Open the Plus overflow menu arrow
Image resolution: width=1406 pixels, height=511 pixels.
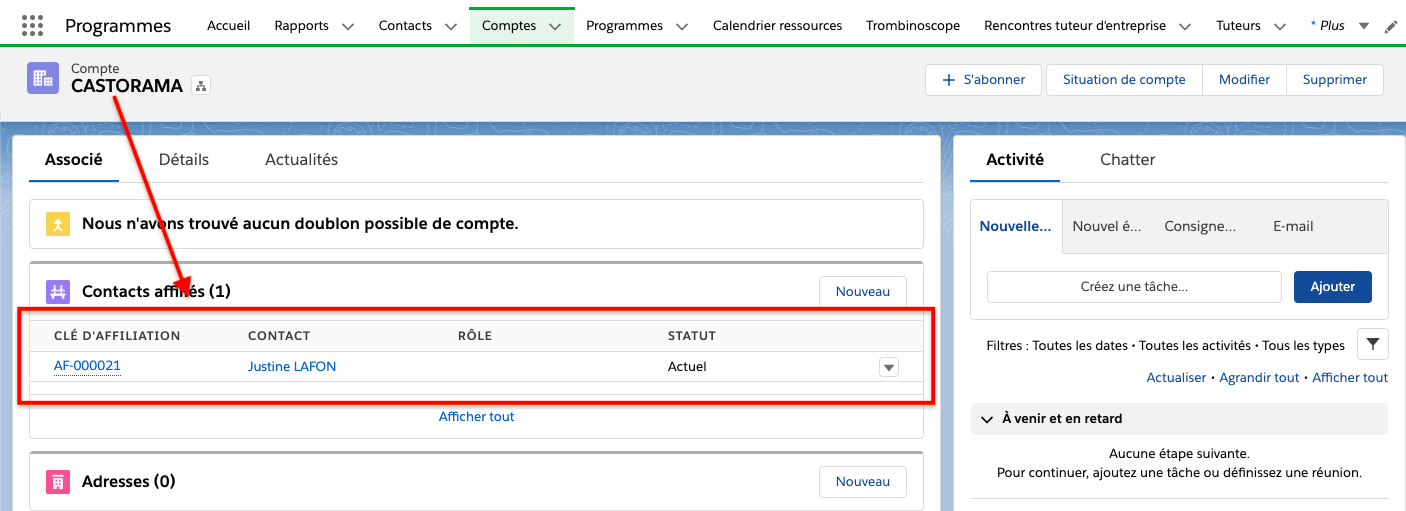pos(1364,26)
